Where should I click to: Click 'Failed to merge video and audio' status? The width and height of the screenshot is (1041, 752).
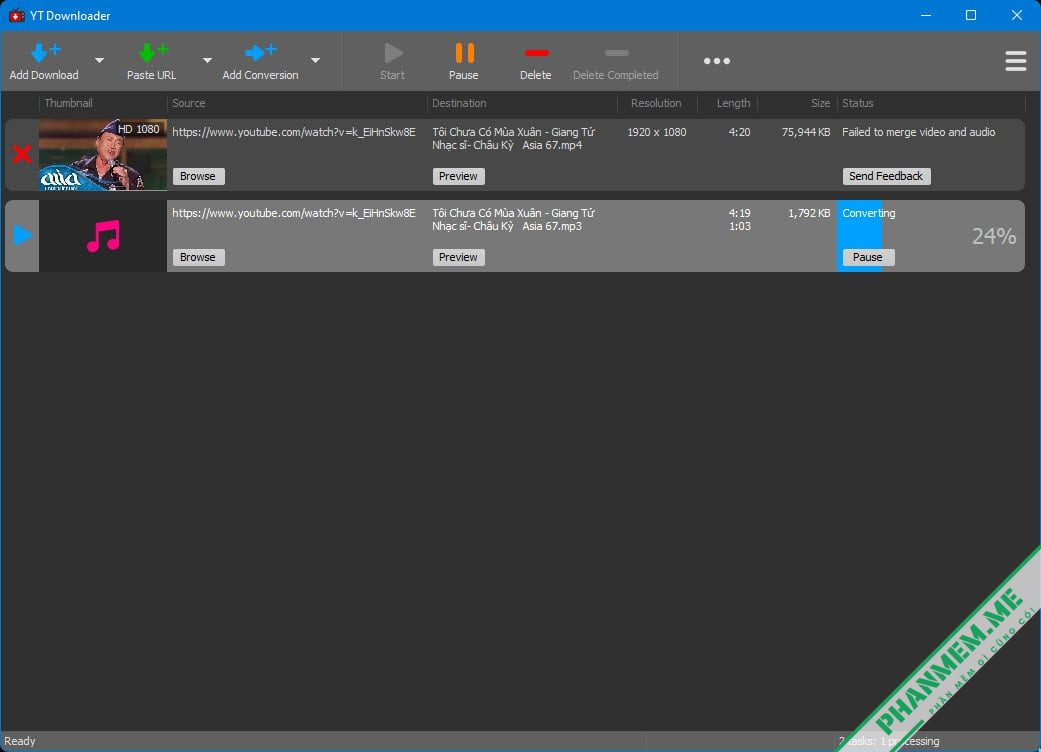coord(919,132)
